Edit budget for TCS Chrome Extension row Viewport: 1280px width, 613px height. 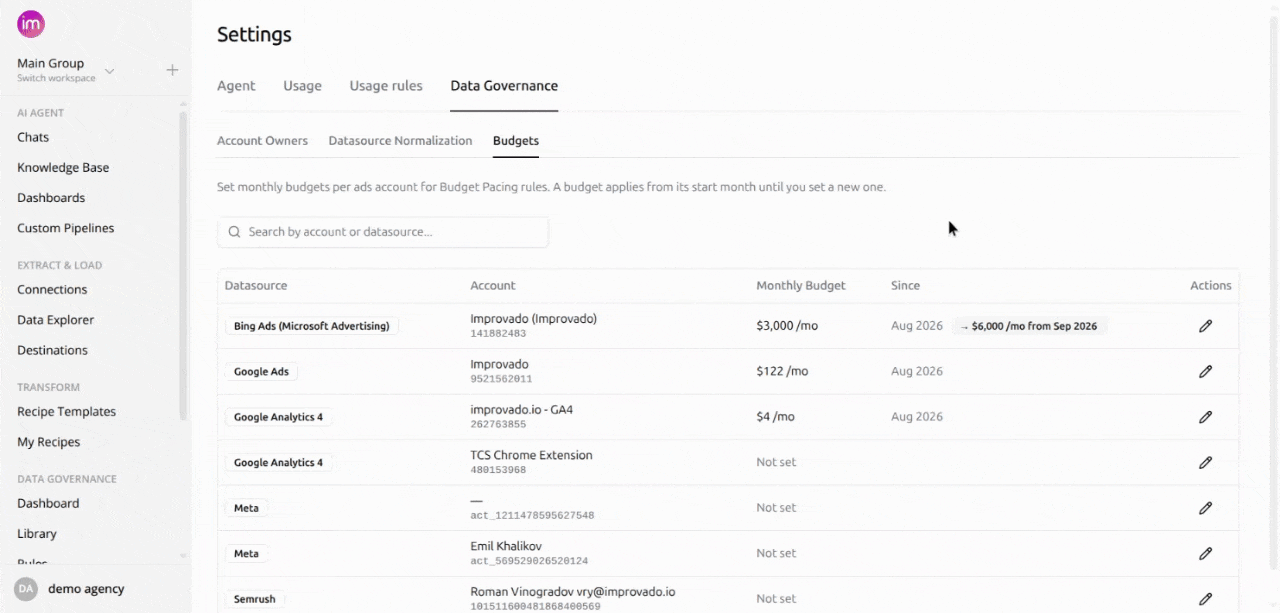[x=1205, y=462]
